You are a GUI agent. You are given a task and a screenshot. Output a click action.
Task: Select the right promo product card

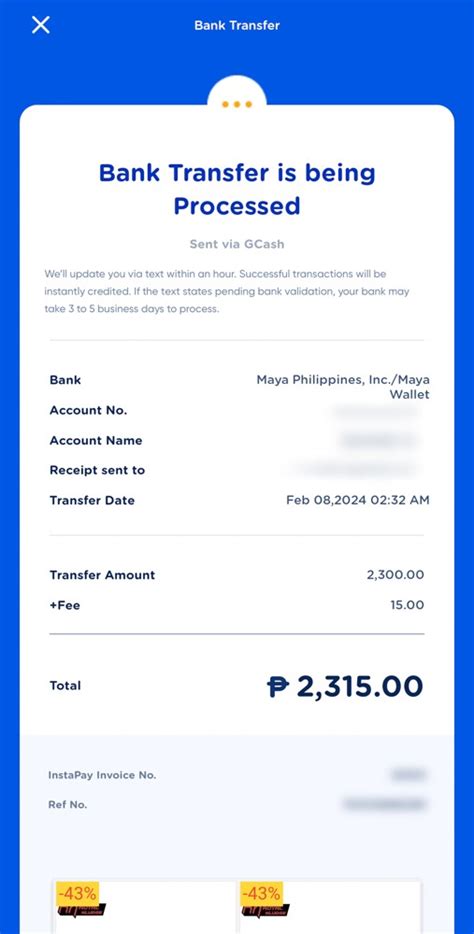[330, 907]
